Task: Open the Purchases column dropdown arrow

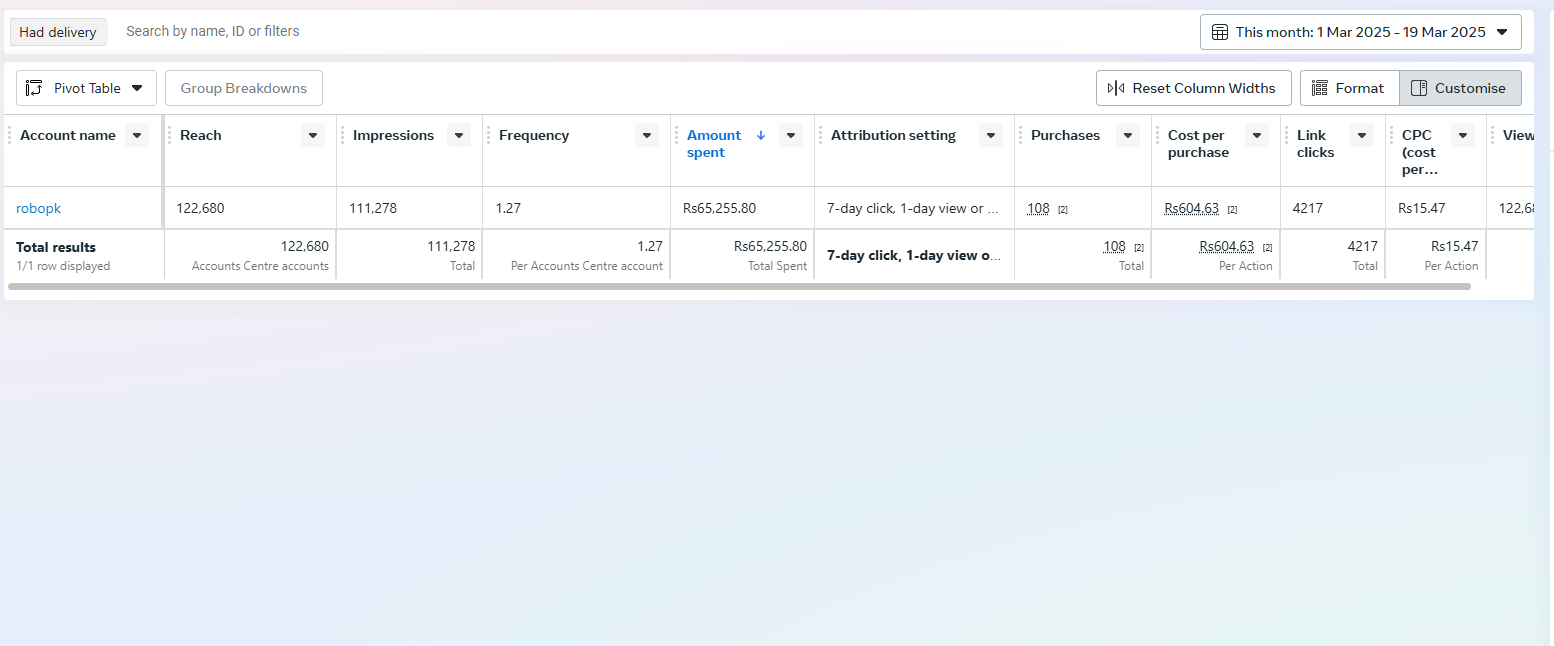Action: [1128, 135]
